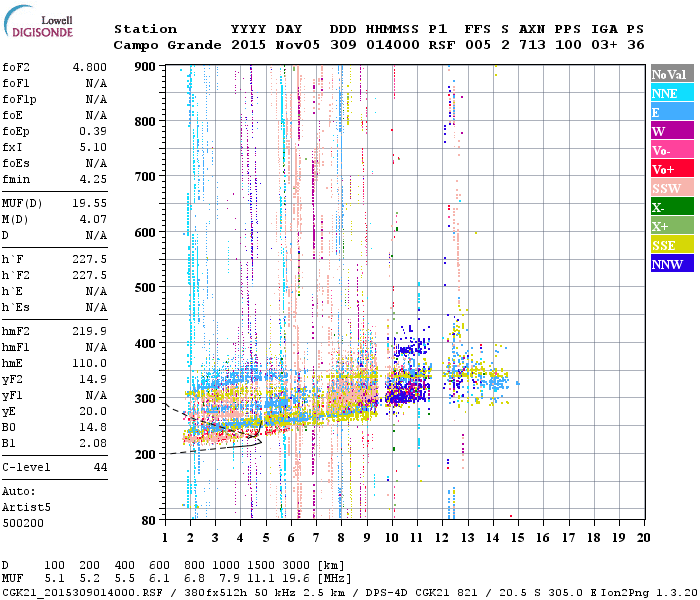Select the 500200 version text
Viewport: 700px width, 600px height.
tap(23, 523)
